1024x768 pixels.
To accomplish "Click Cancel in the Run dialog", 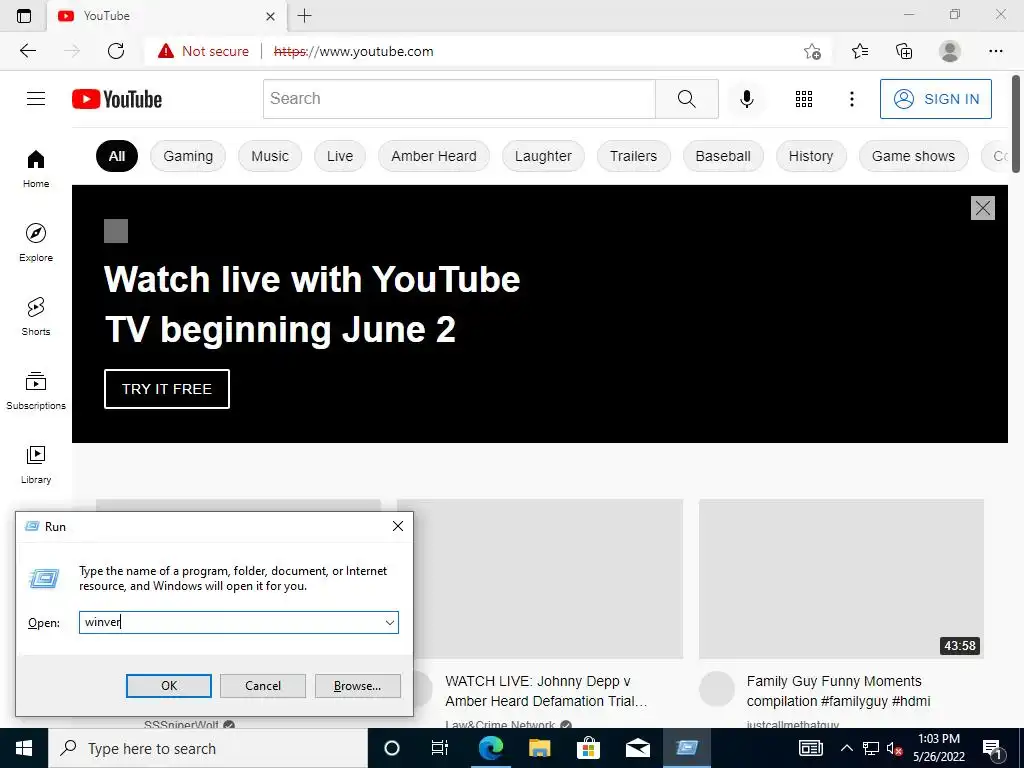I will (263, 686).
